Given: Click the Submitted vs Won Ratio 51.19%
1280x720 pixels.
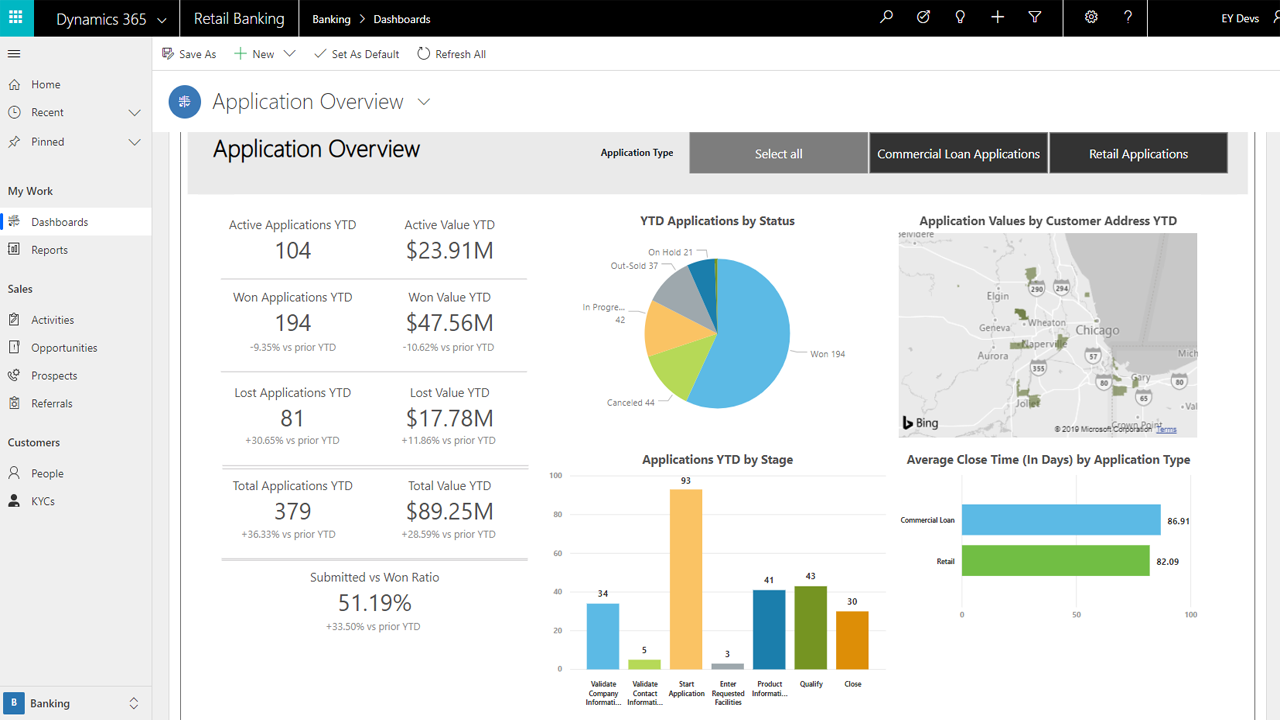Looking at the screenshot, I should [x=375, y=603].
